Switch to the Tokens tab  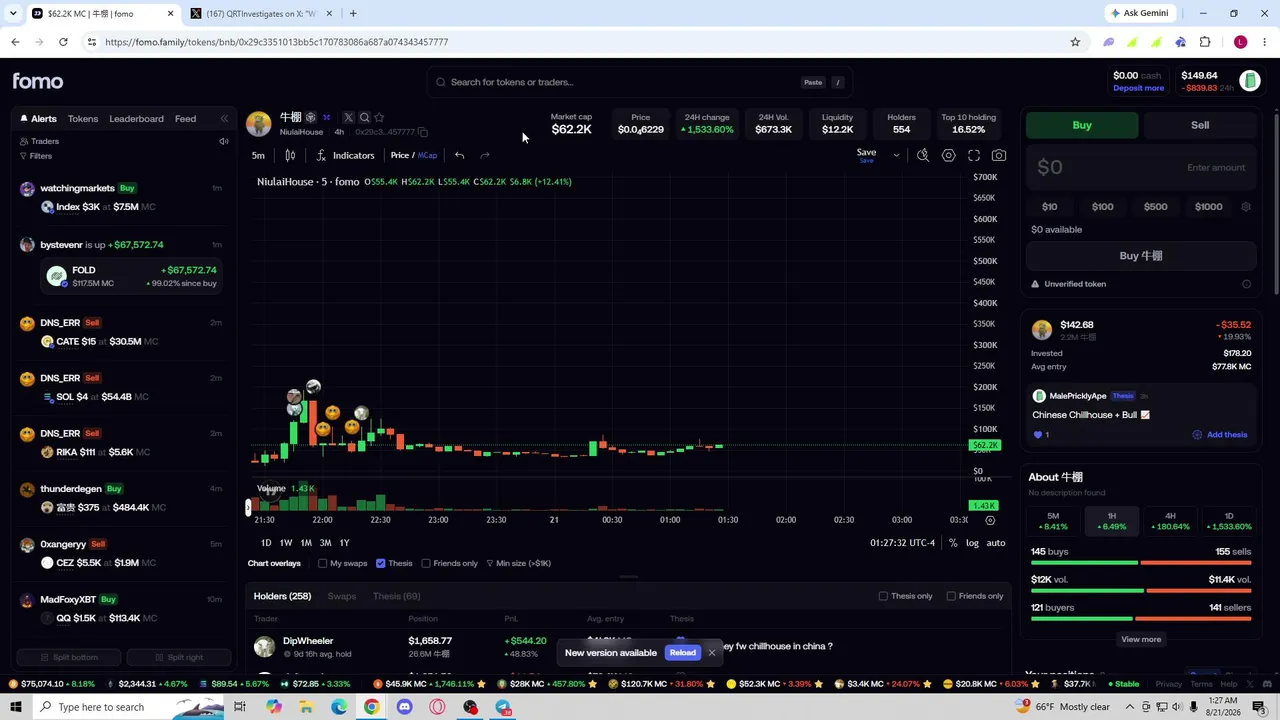tap(83, 119)
